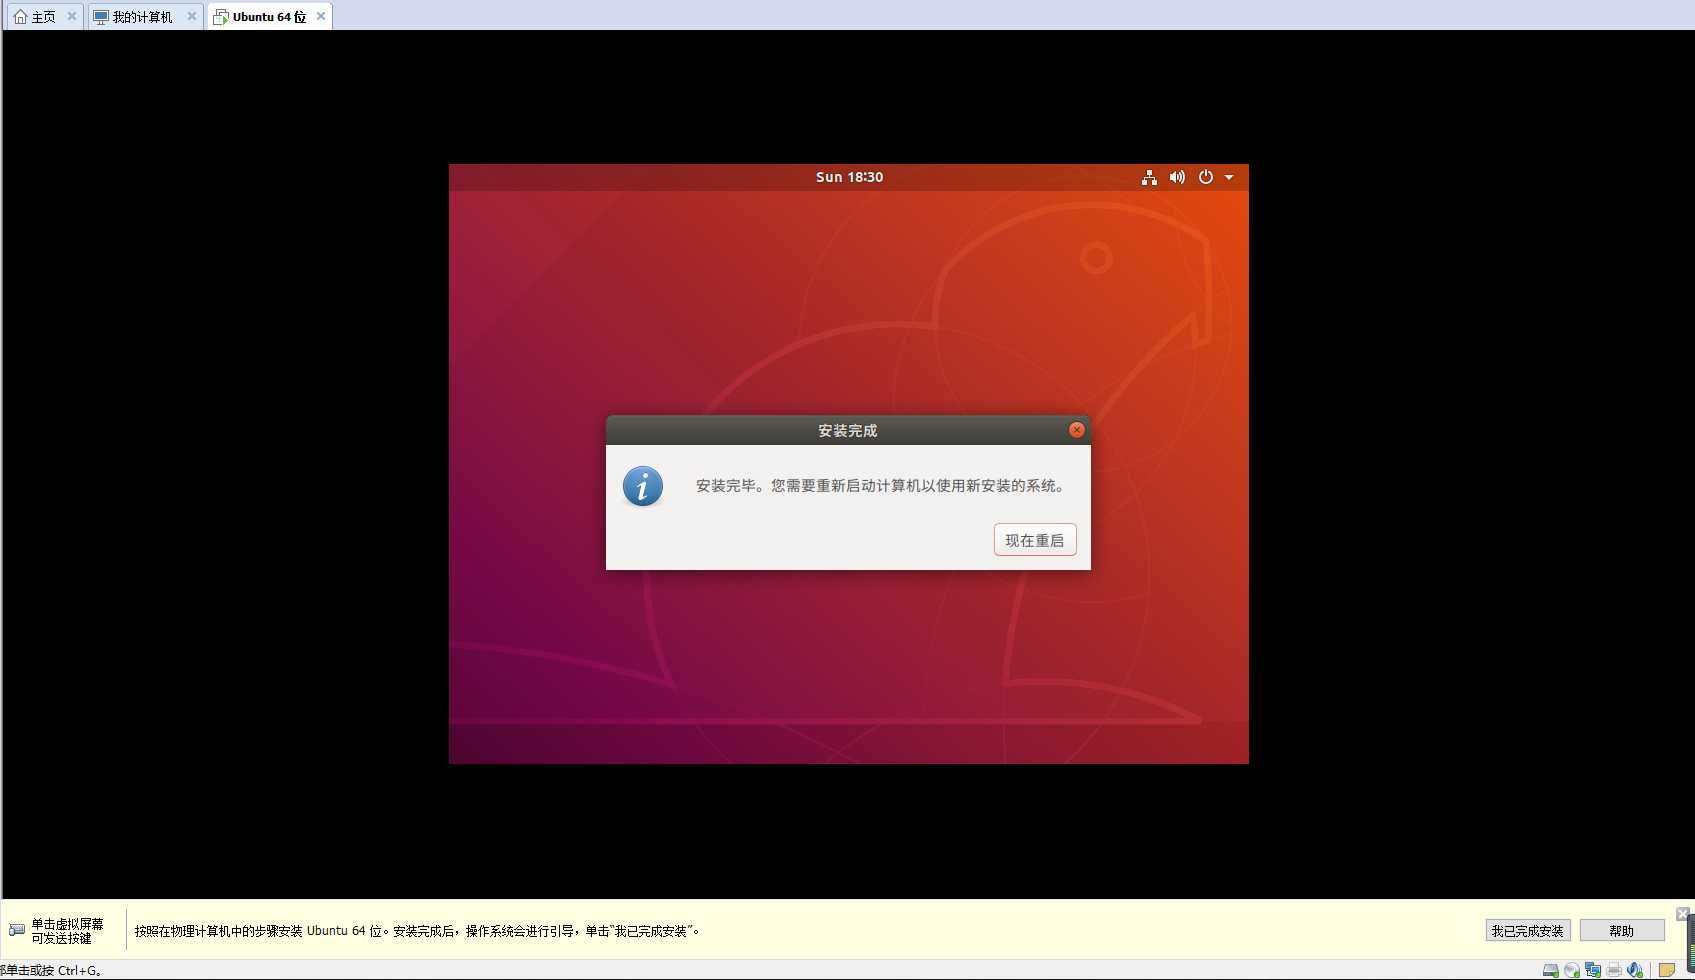This screenshot has height=980, width=1695.
Task: Open the Sun 18:30 clock menu
Action: click(x=849, y=177)
